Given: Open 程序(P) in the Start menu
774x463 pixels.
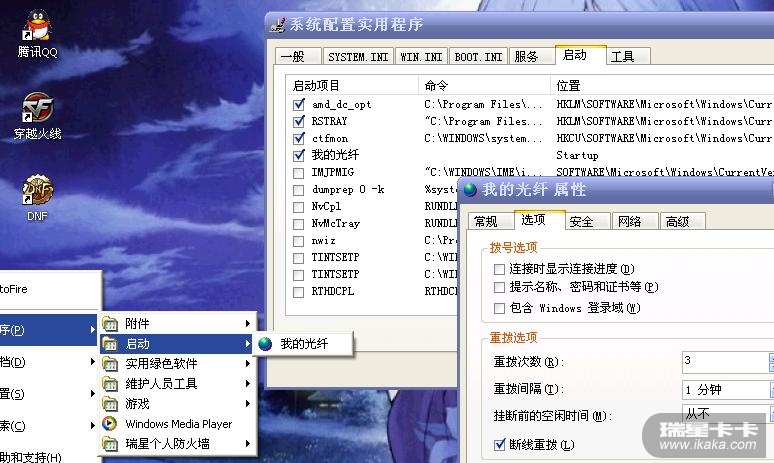Looking at the screenshot, I should (x=48, y=329).
